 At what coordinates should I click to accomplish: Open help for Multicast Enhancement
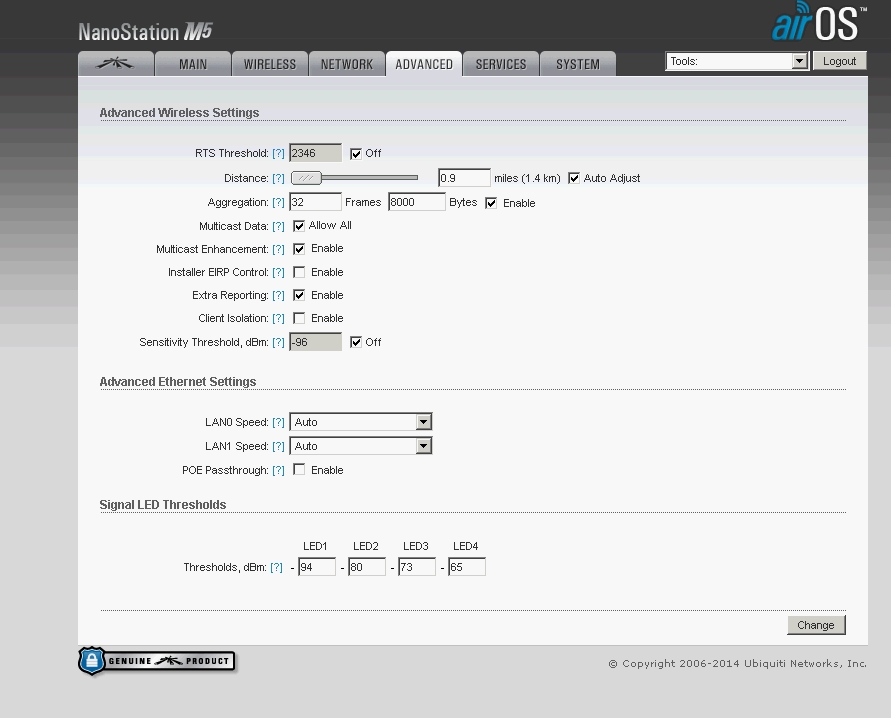tap(278, 249)
